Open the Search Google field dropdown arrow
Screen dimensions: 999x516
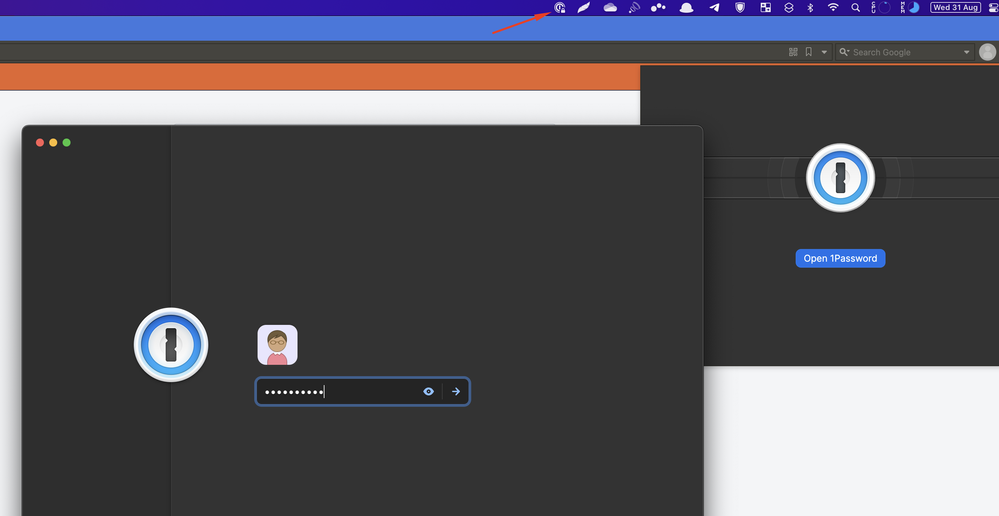point(967,52)
